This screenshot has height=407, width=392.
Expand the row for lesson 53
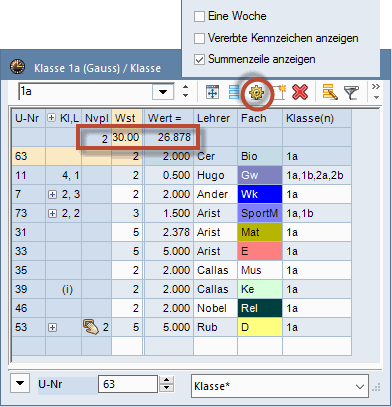point(52,328)
